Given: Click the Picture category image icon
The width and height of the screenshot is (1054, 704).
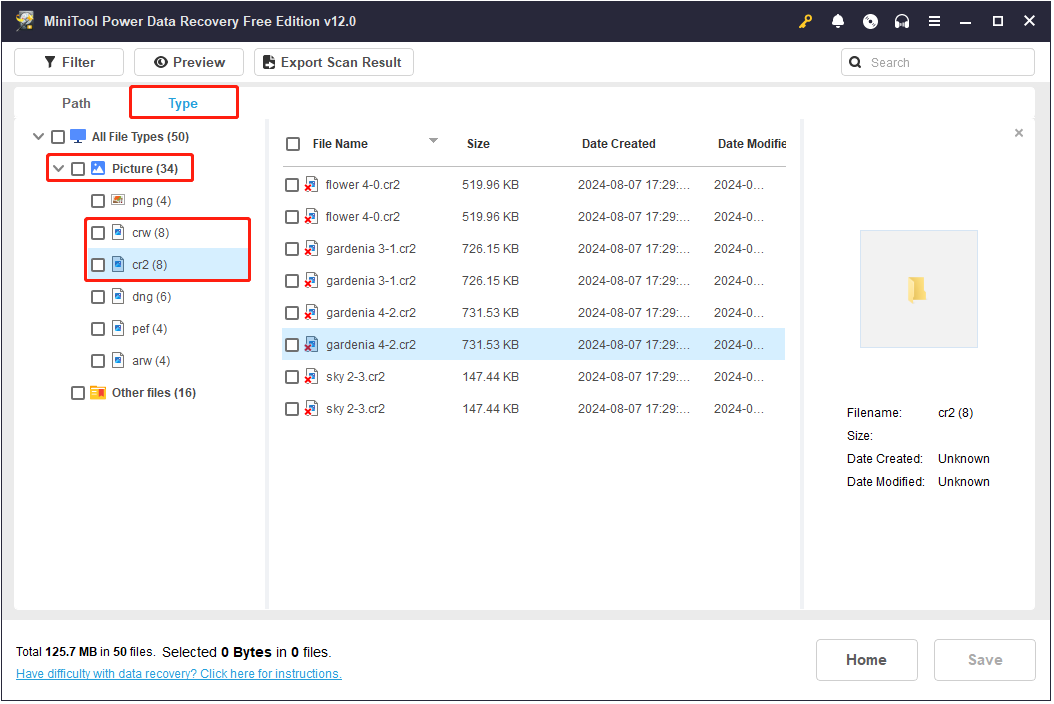Looking at the screenshot, I should [x=98, y=168].
